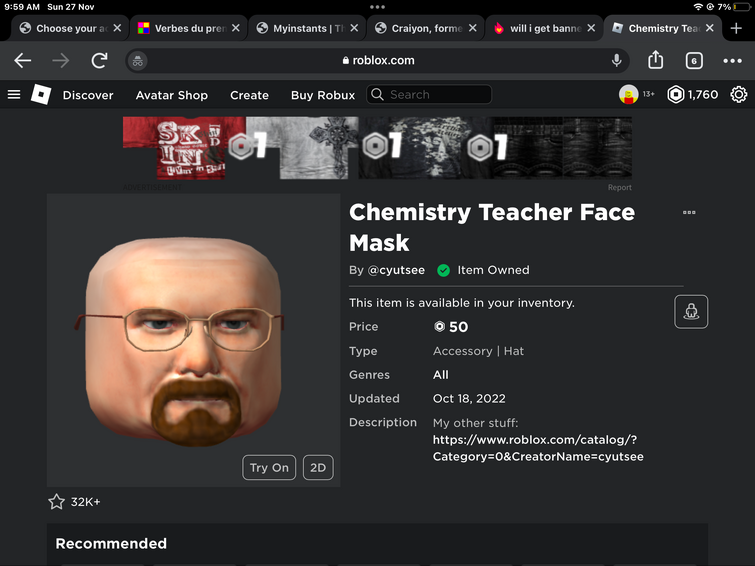Image resolution: width=755 pixels, height=566 pixels.
Task: Close the 'Verbes du pren' tab
Action: [x=235, y=28]
